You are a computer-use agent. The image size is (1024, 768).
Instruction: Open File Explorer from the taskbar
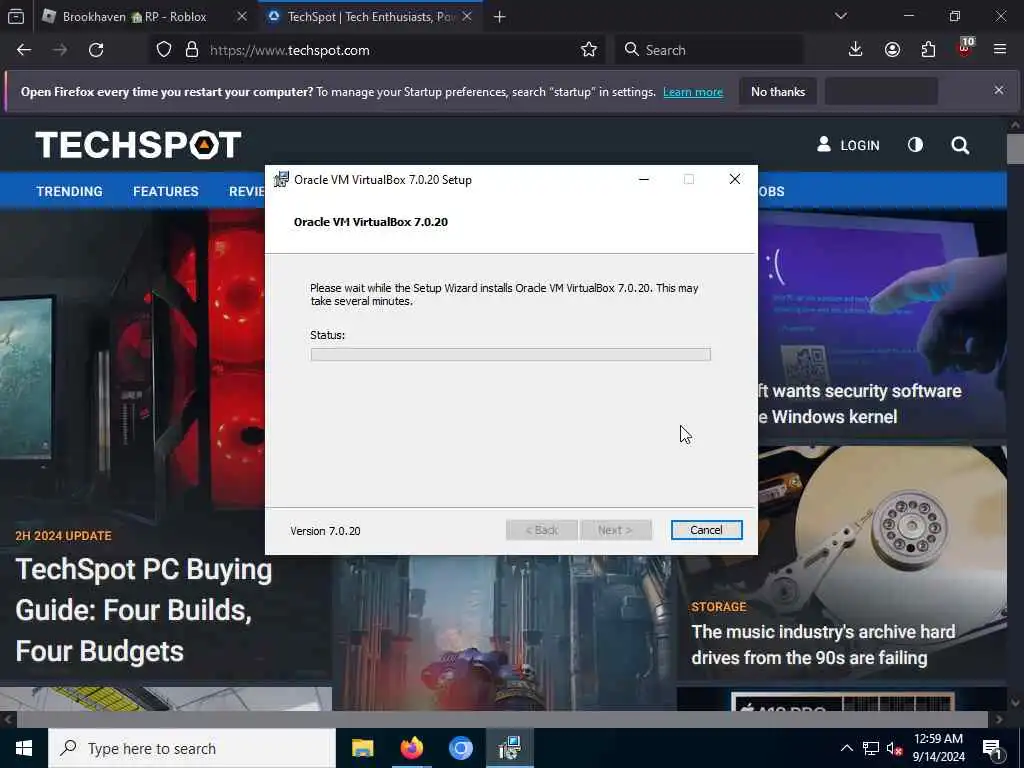[x=362, y=748]
